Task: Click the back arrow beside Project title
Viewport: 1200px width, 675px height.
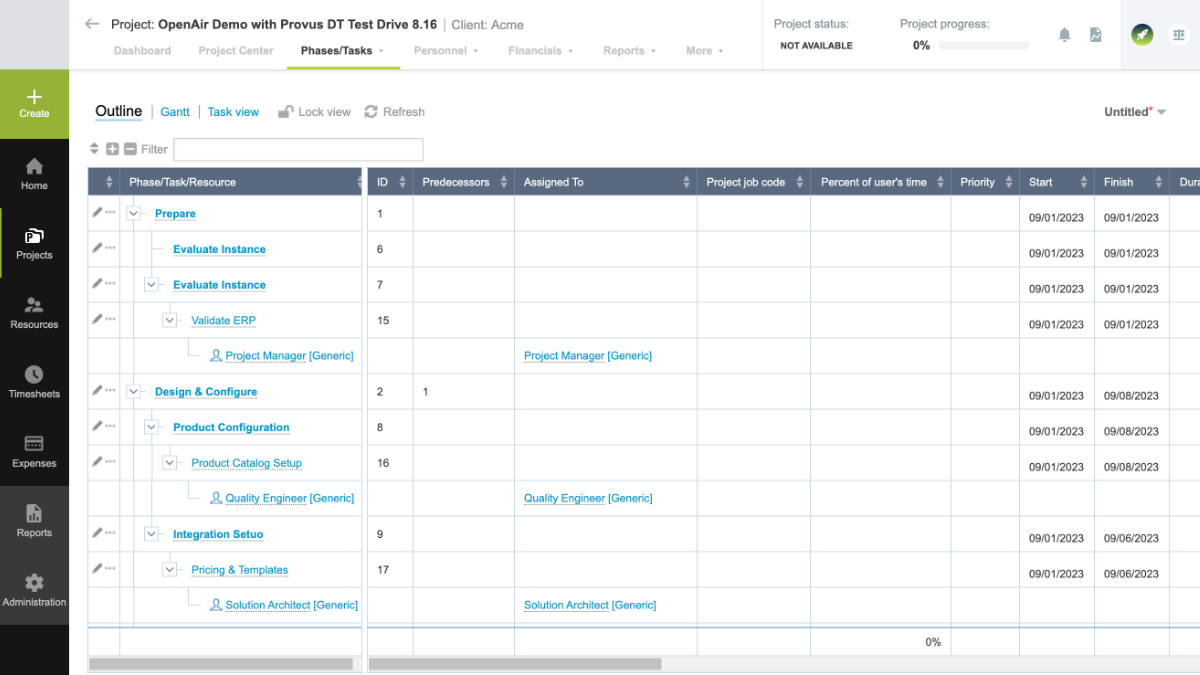Action: [92, 24]
